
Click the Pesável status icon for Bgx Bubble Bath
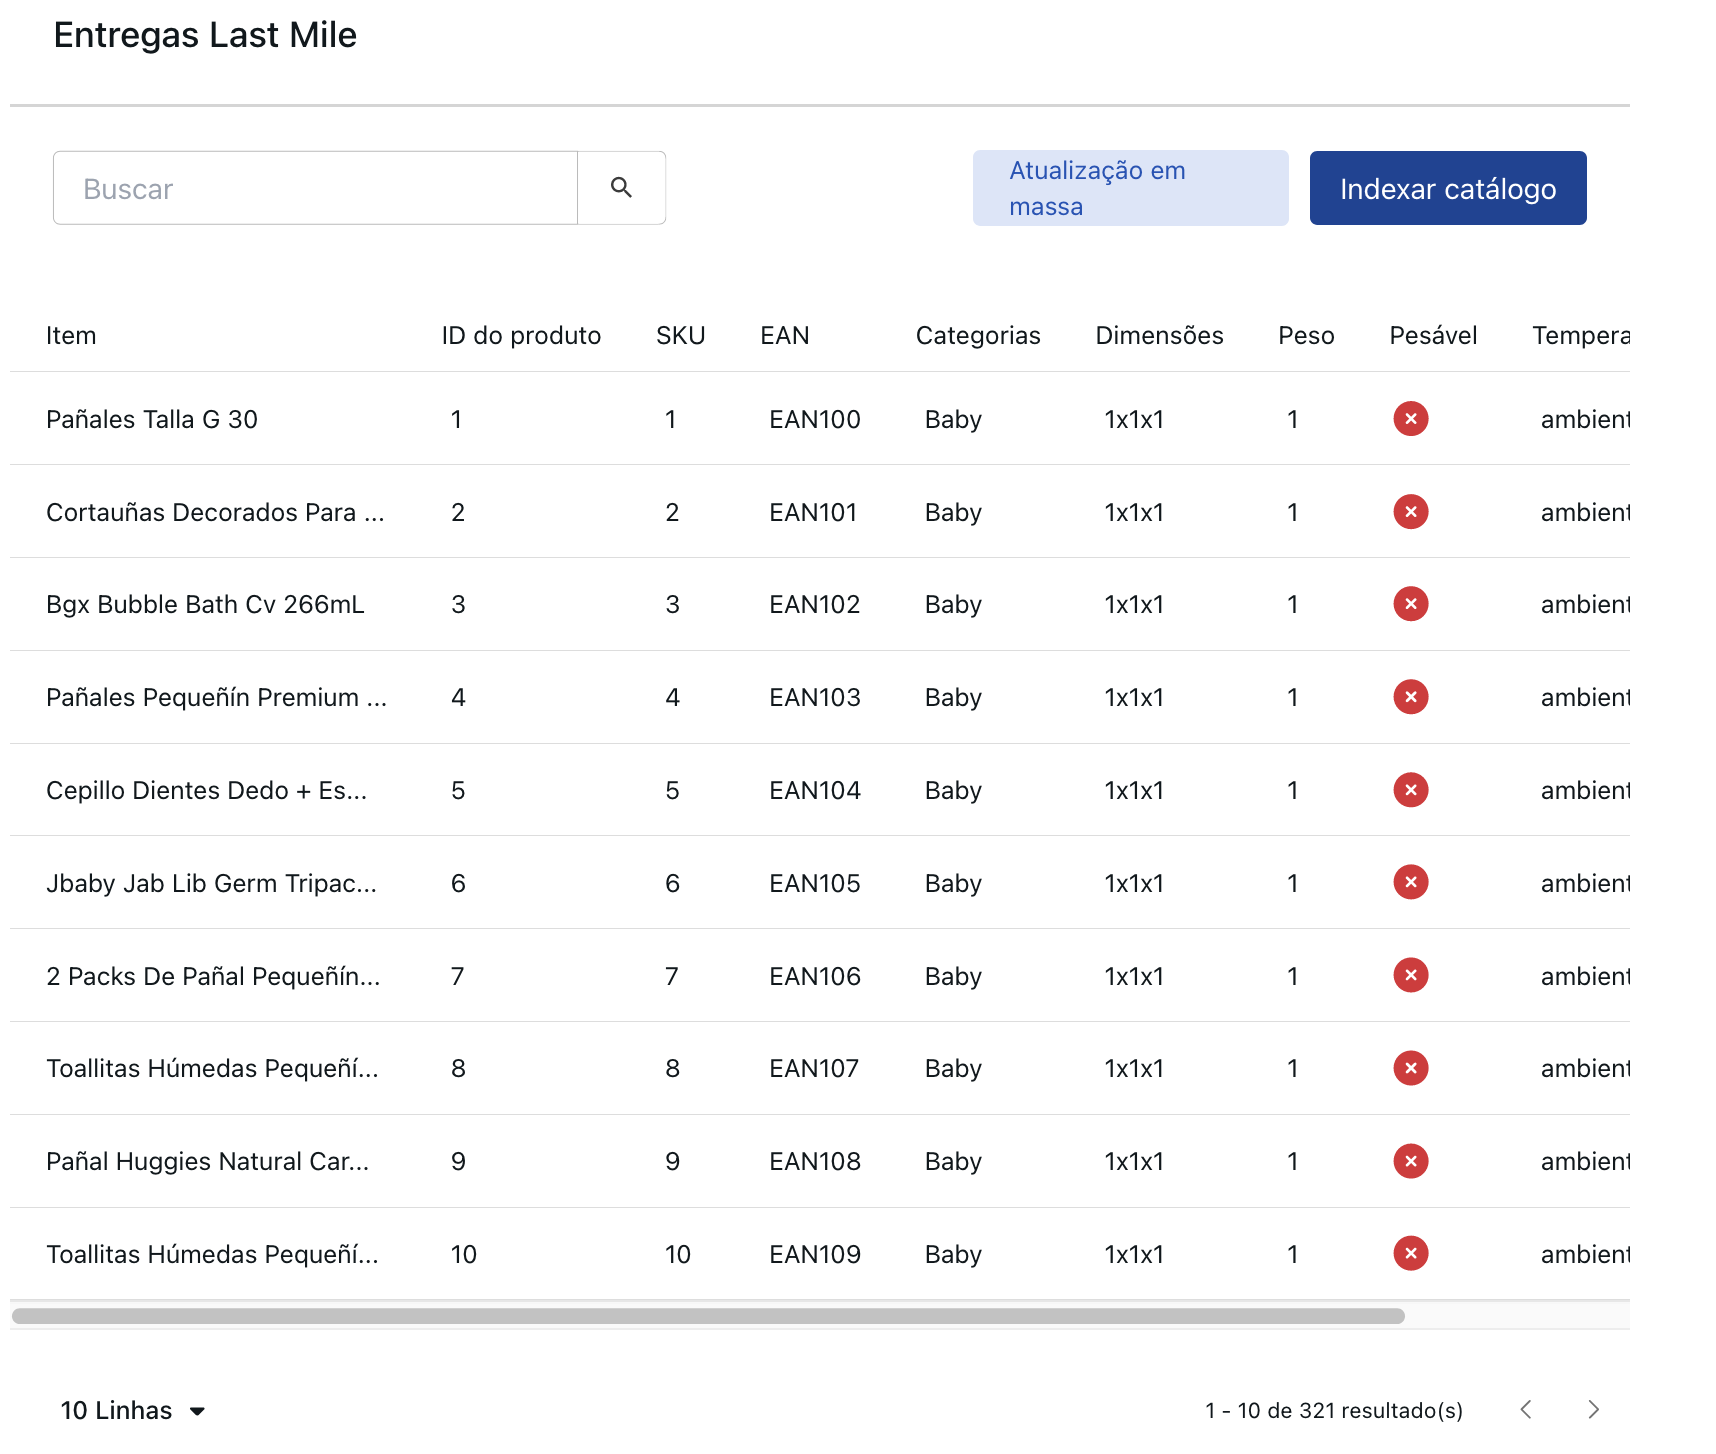1410,604
